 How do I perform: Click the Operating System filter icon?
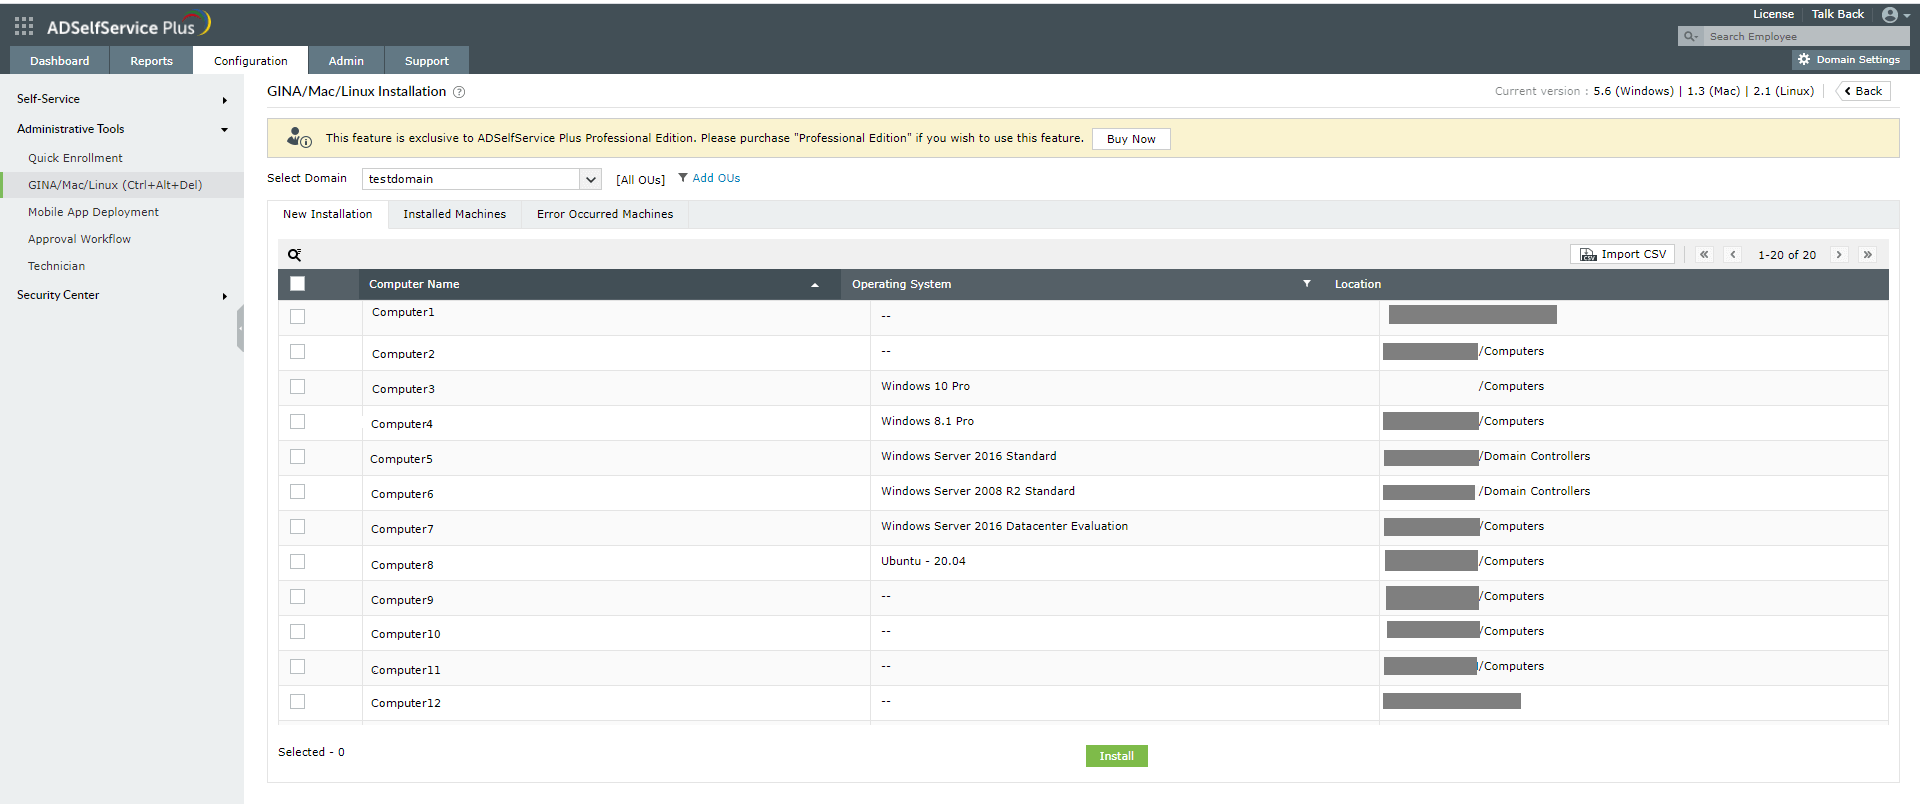pyautogui.click(x=1306, y=284)
